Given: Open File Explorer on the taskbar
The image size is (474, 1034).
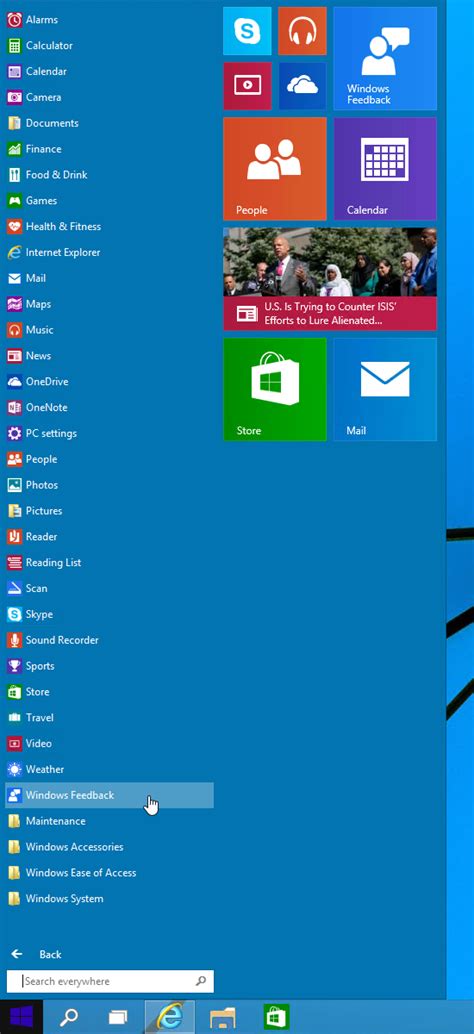Looking at the screenshot, I should tap(223, 1017).
